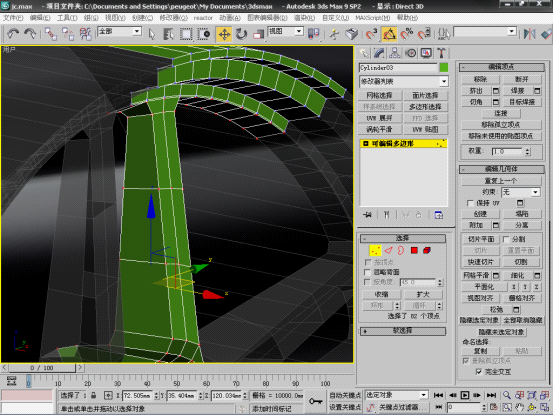Viewport: 553px width, 415px height.
Task: Switch to Polygon sub-object selection mode
Action: 414,250
